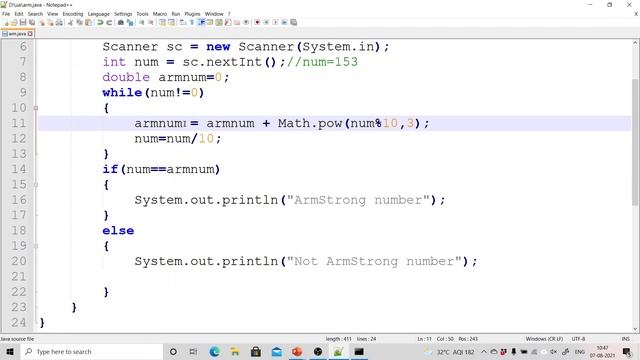This screenshot has width=640, height=360.
Task: Click the '//num=153' comment text
Action: click(322, 62)
